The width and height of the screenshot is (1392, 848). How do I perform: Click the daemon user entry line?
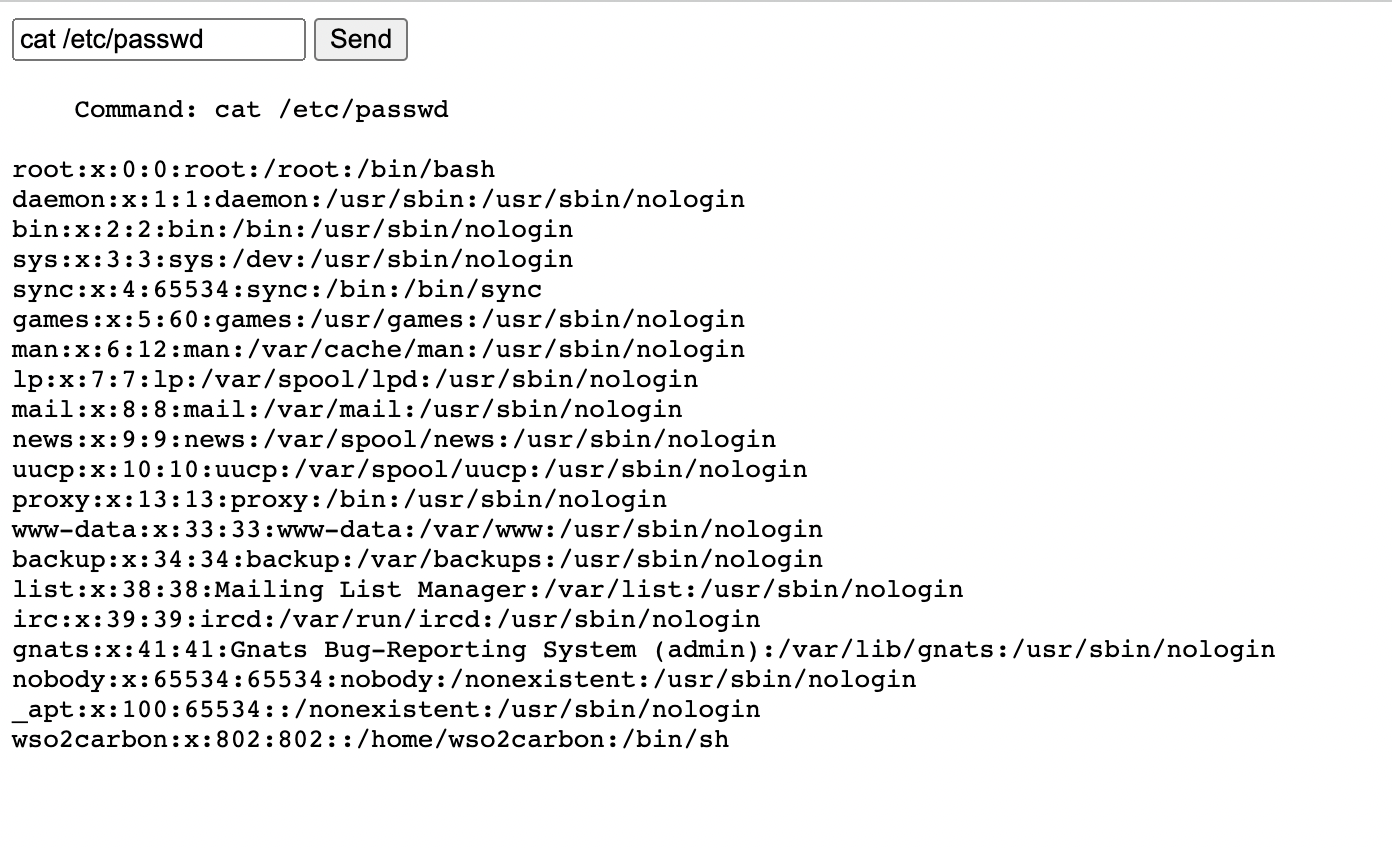coord(379,199)
